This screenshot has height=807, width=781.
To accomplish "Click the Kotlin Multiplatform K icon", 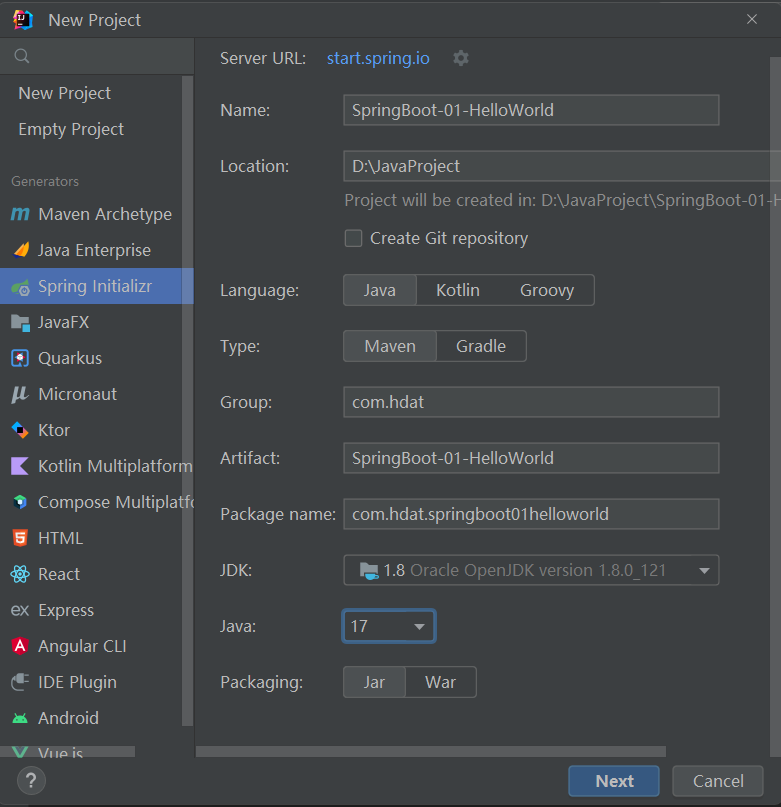I will 20,466.
